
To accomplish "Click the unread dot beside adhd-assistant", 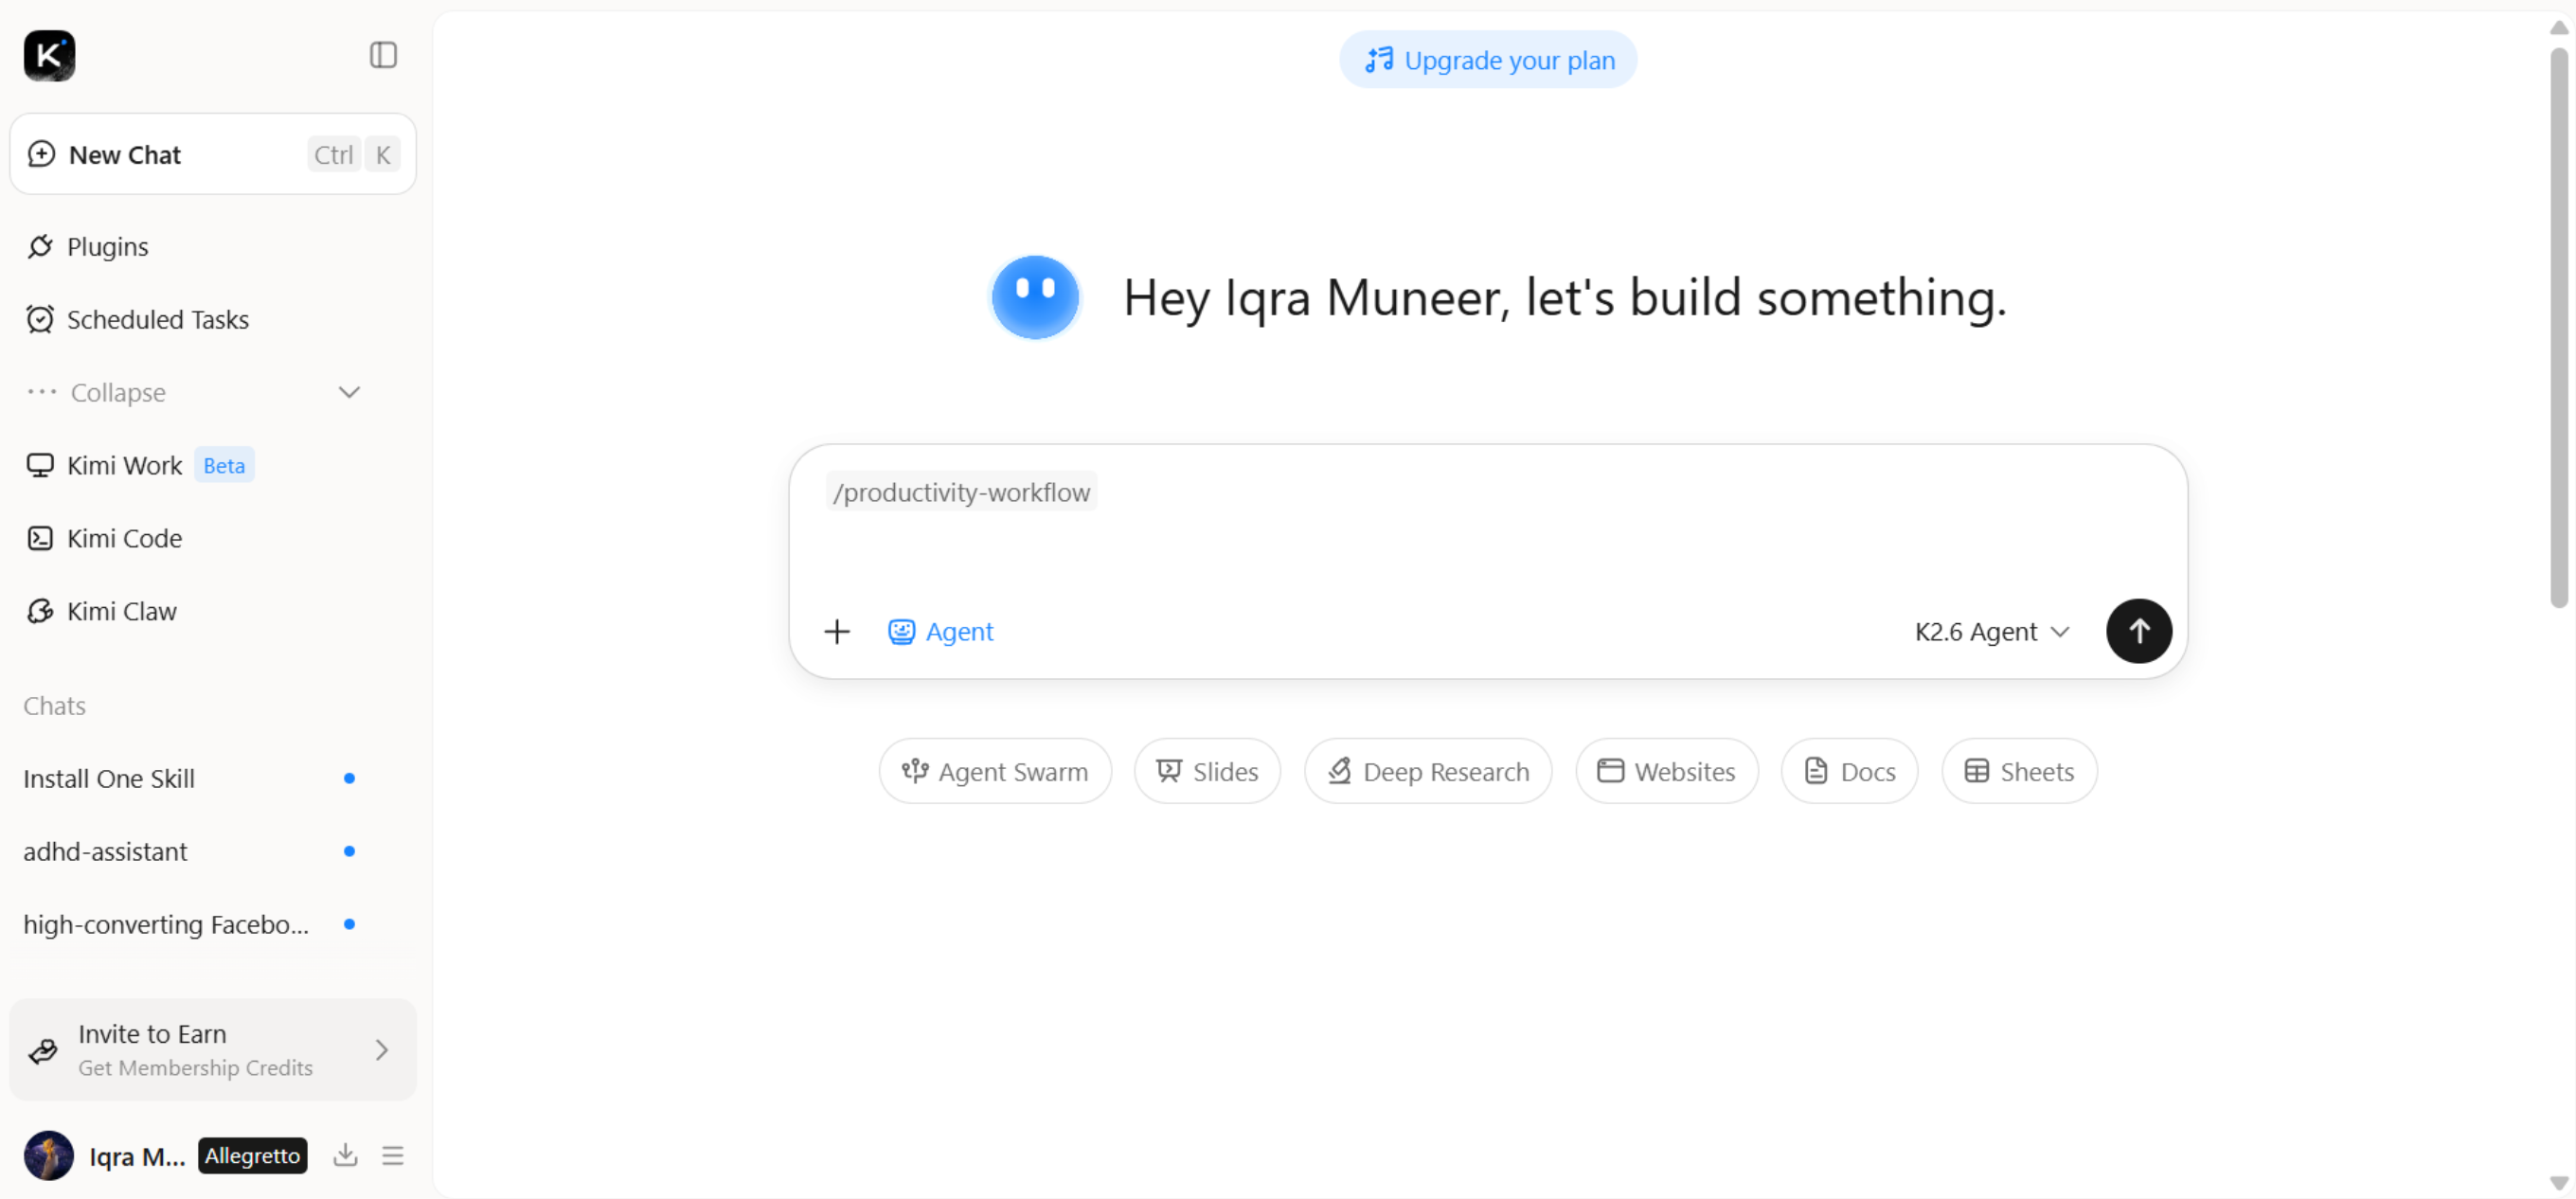I will 349,851.
